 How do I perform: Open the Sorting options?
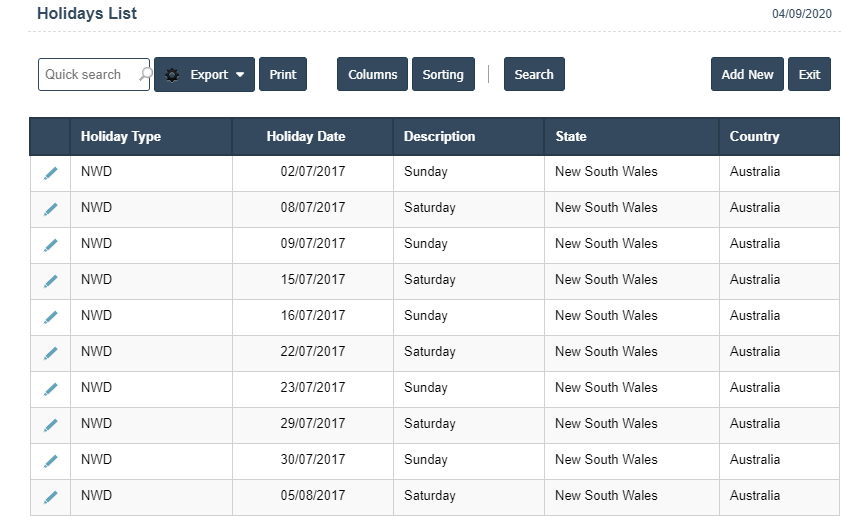pos(443,75)
